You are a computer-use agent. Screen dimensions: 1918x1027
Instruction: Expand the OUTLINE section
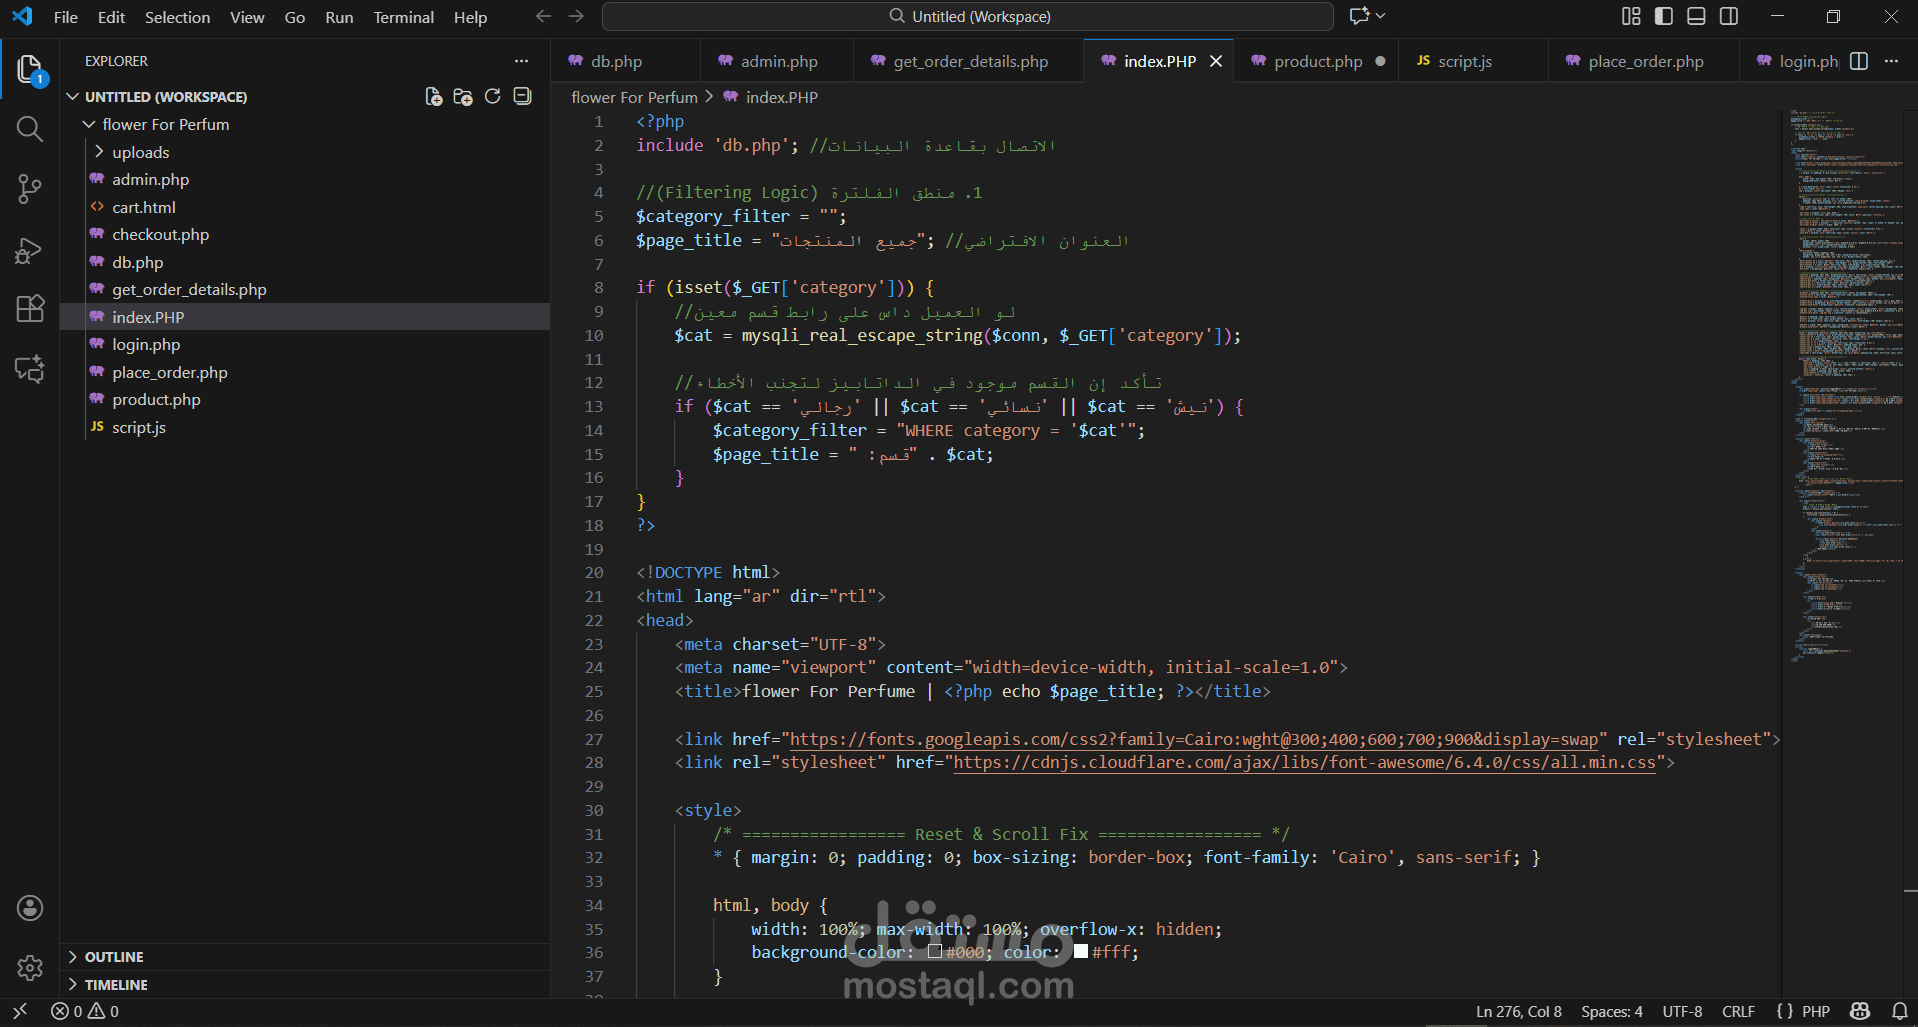click(113, 957)
